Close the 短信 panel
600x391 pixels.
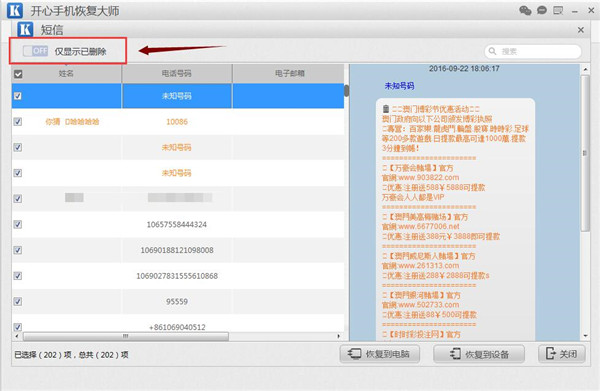pos(580,30)
